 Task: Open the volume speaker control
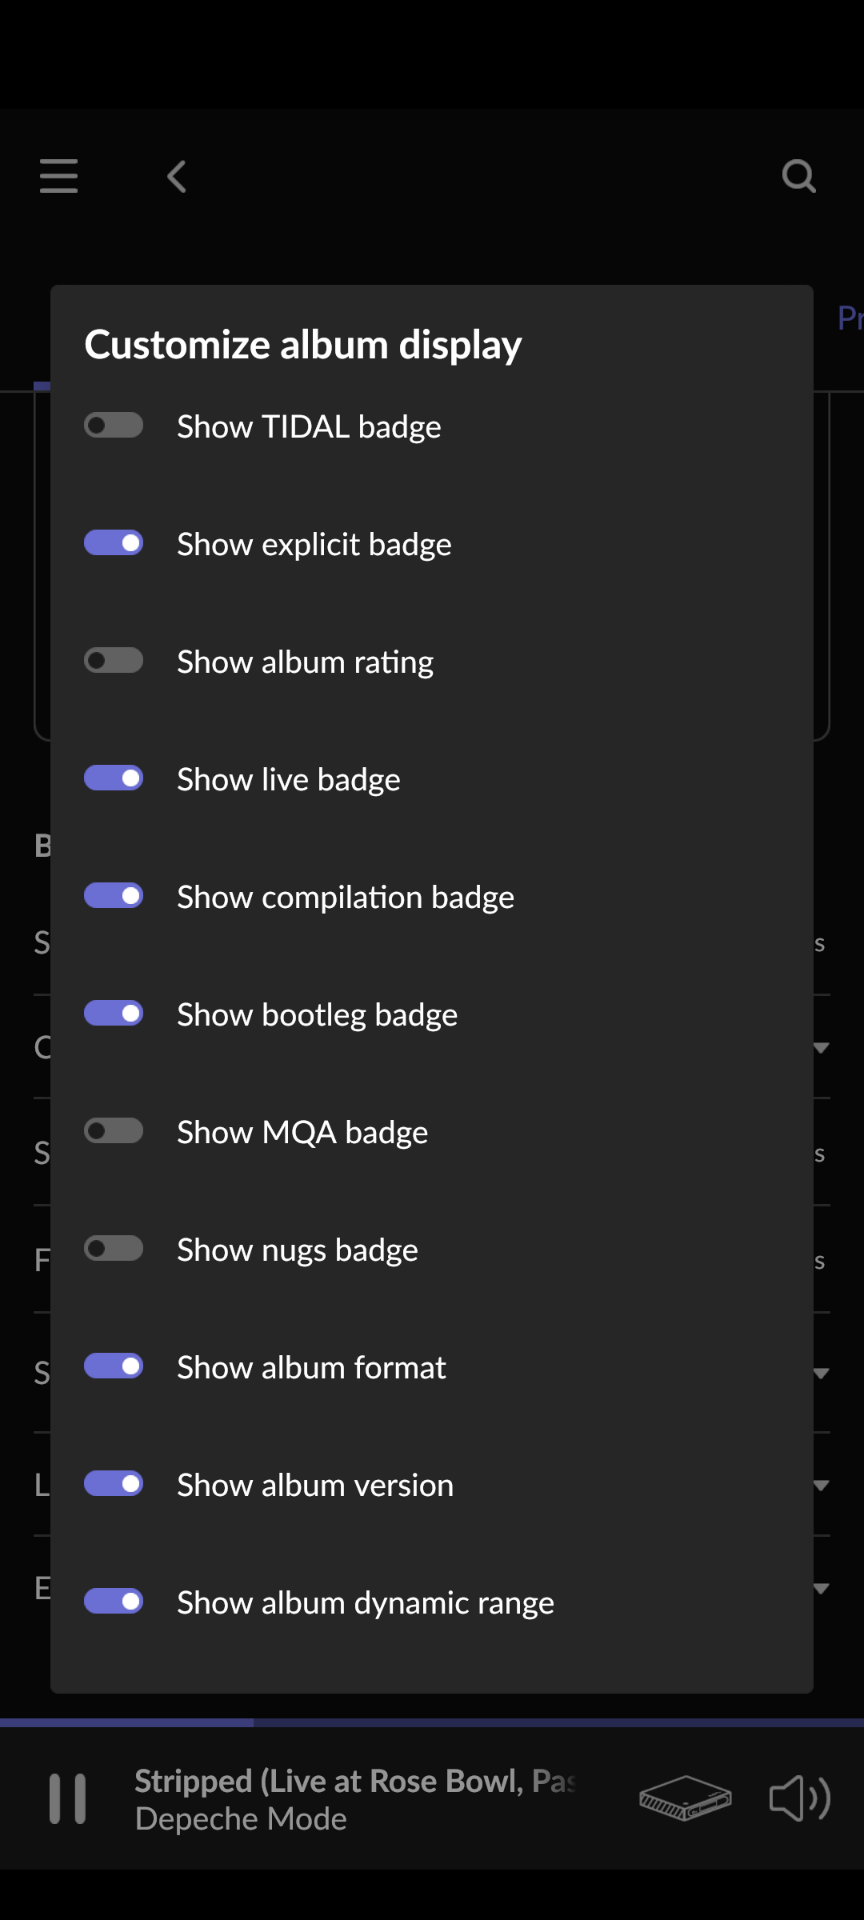pyautogui.click(x=799, y=1798)
